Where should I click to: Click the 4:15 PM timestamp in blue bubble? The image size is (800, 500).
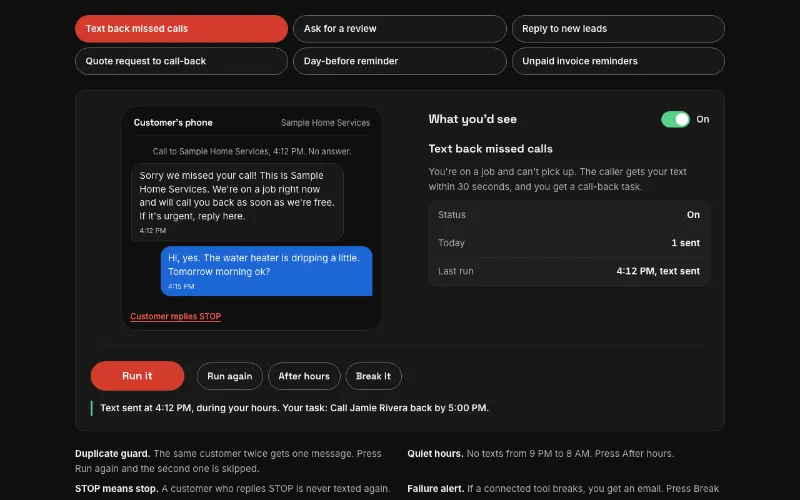tap(181, 286)
